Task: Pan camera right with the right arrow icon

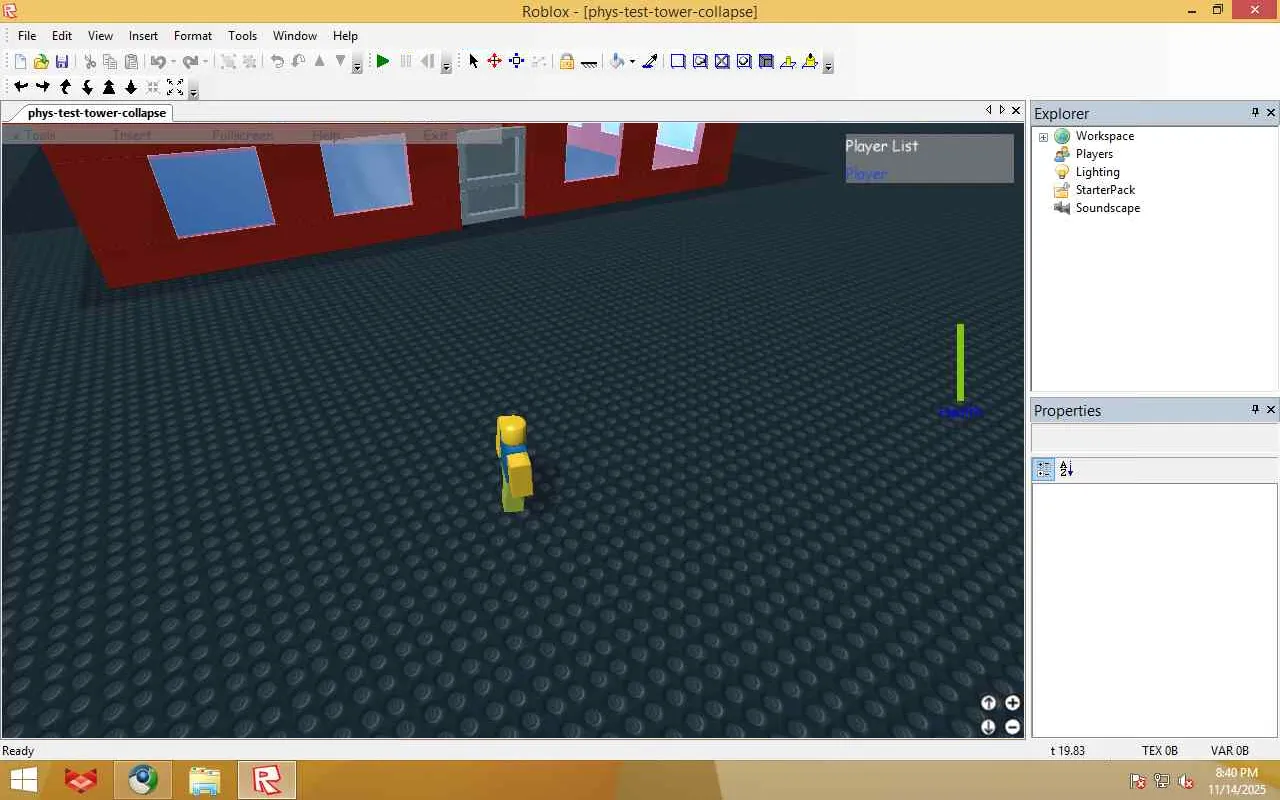Action: point(43,87)
